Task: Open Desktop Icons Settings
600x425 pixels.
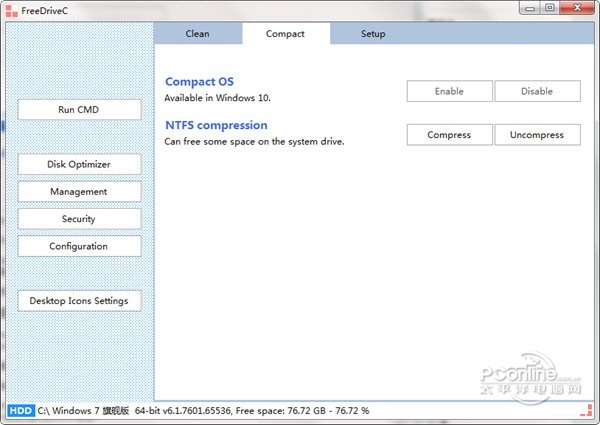Action: 79,301
